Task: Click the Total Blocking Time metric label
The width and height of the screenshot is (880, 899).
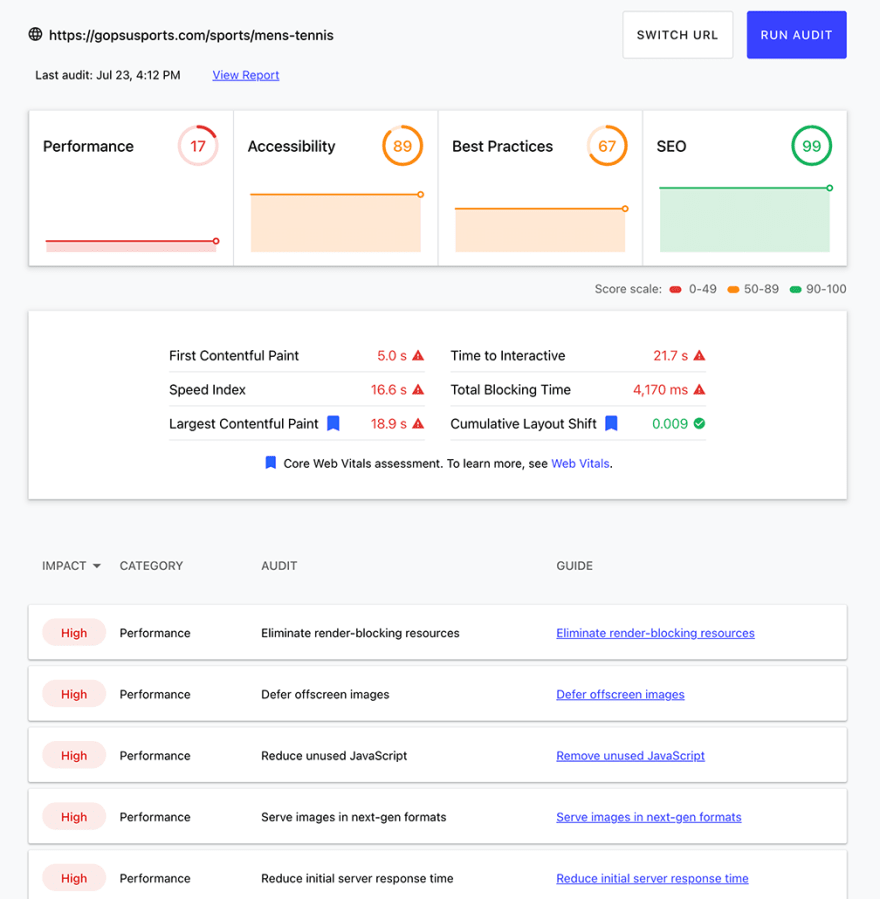Action: pyautogui.click(x=510, y=390)
